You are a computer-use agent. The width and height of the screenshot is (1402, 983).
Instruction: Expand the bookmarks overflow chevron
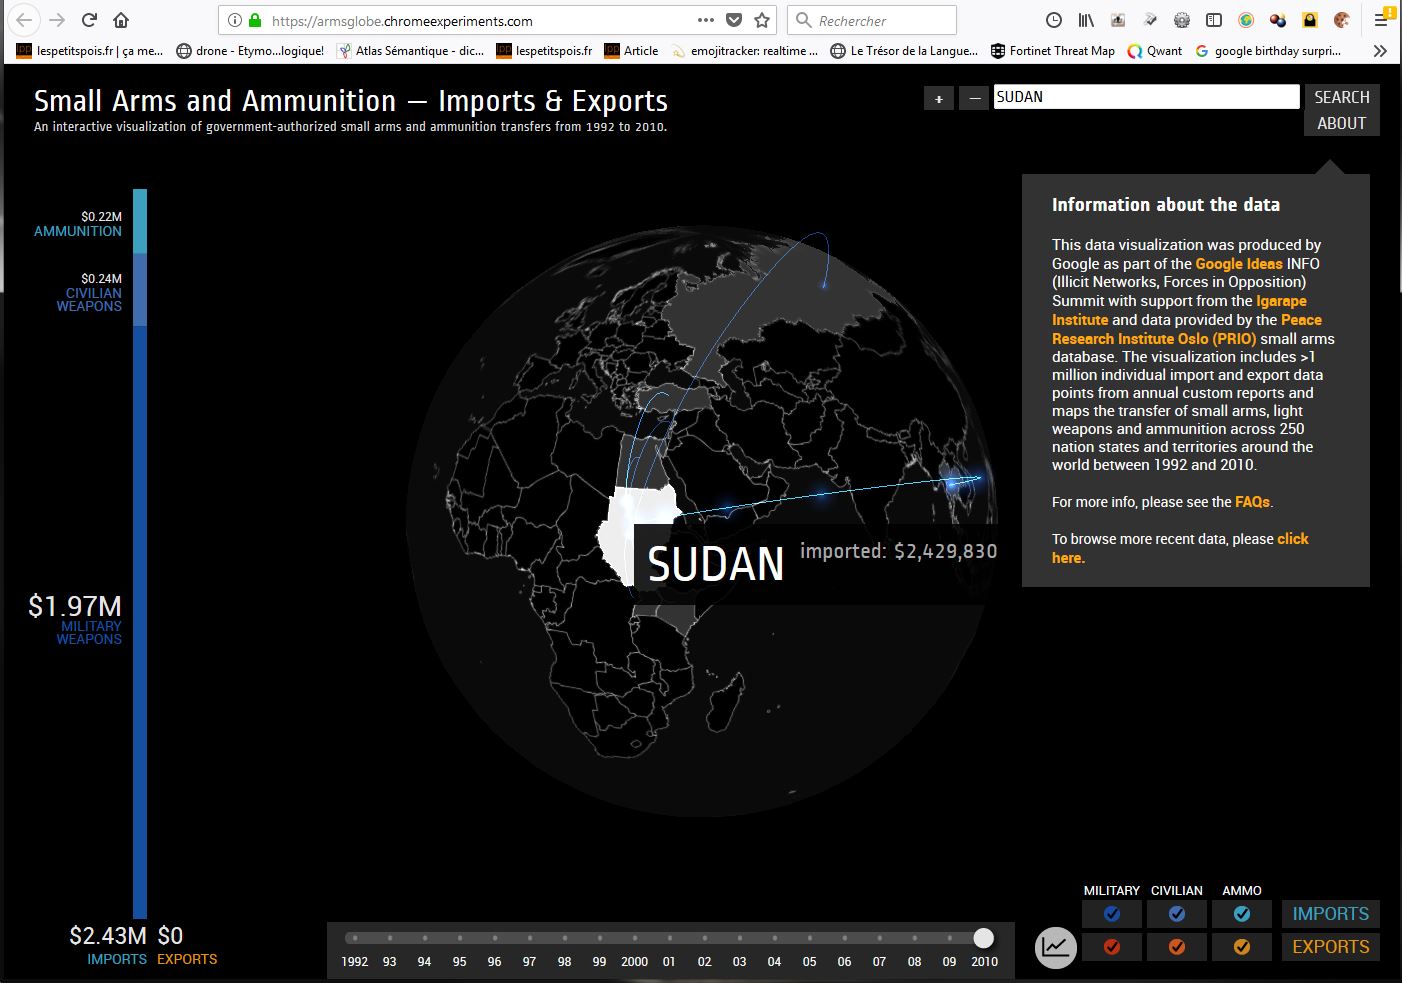1380,51
